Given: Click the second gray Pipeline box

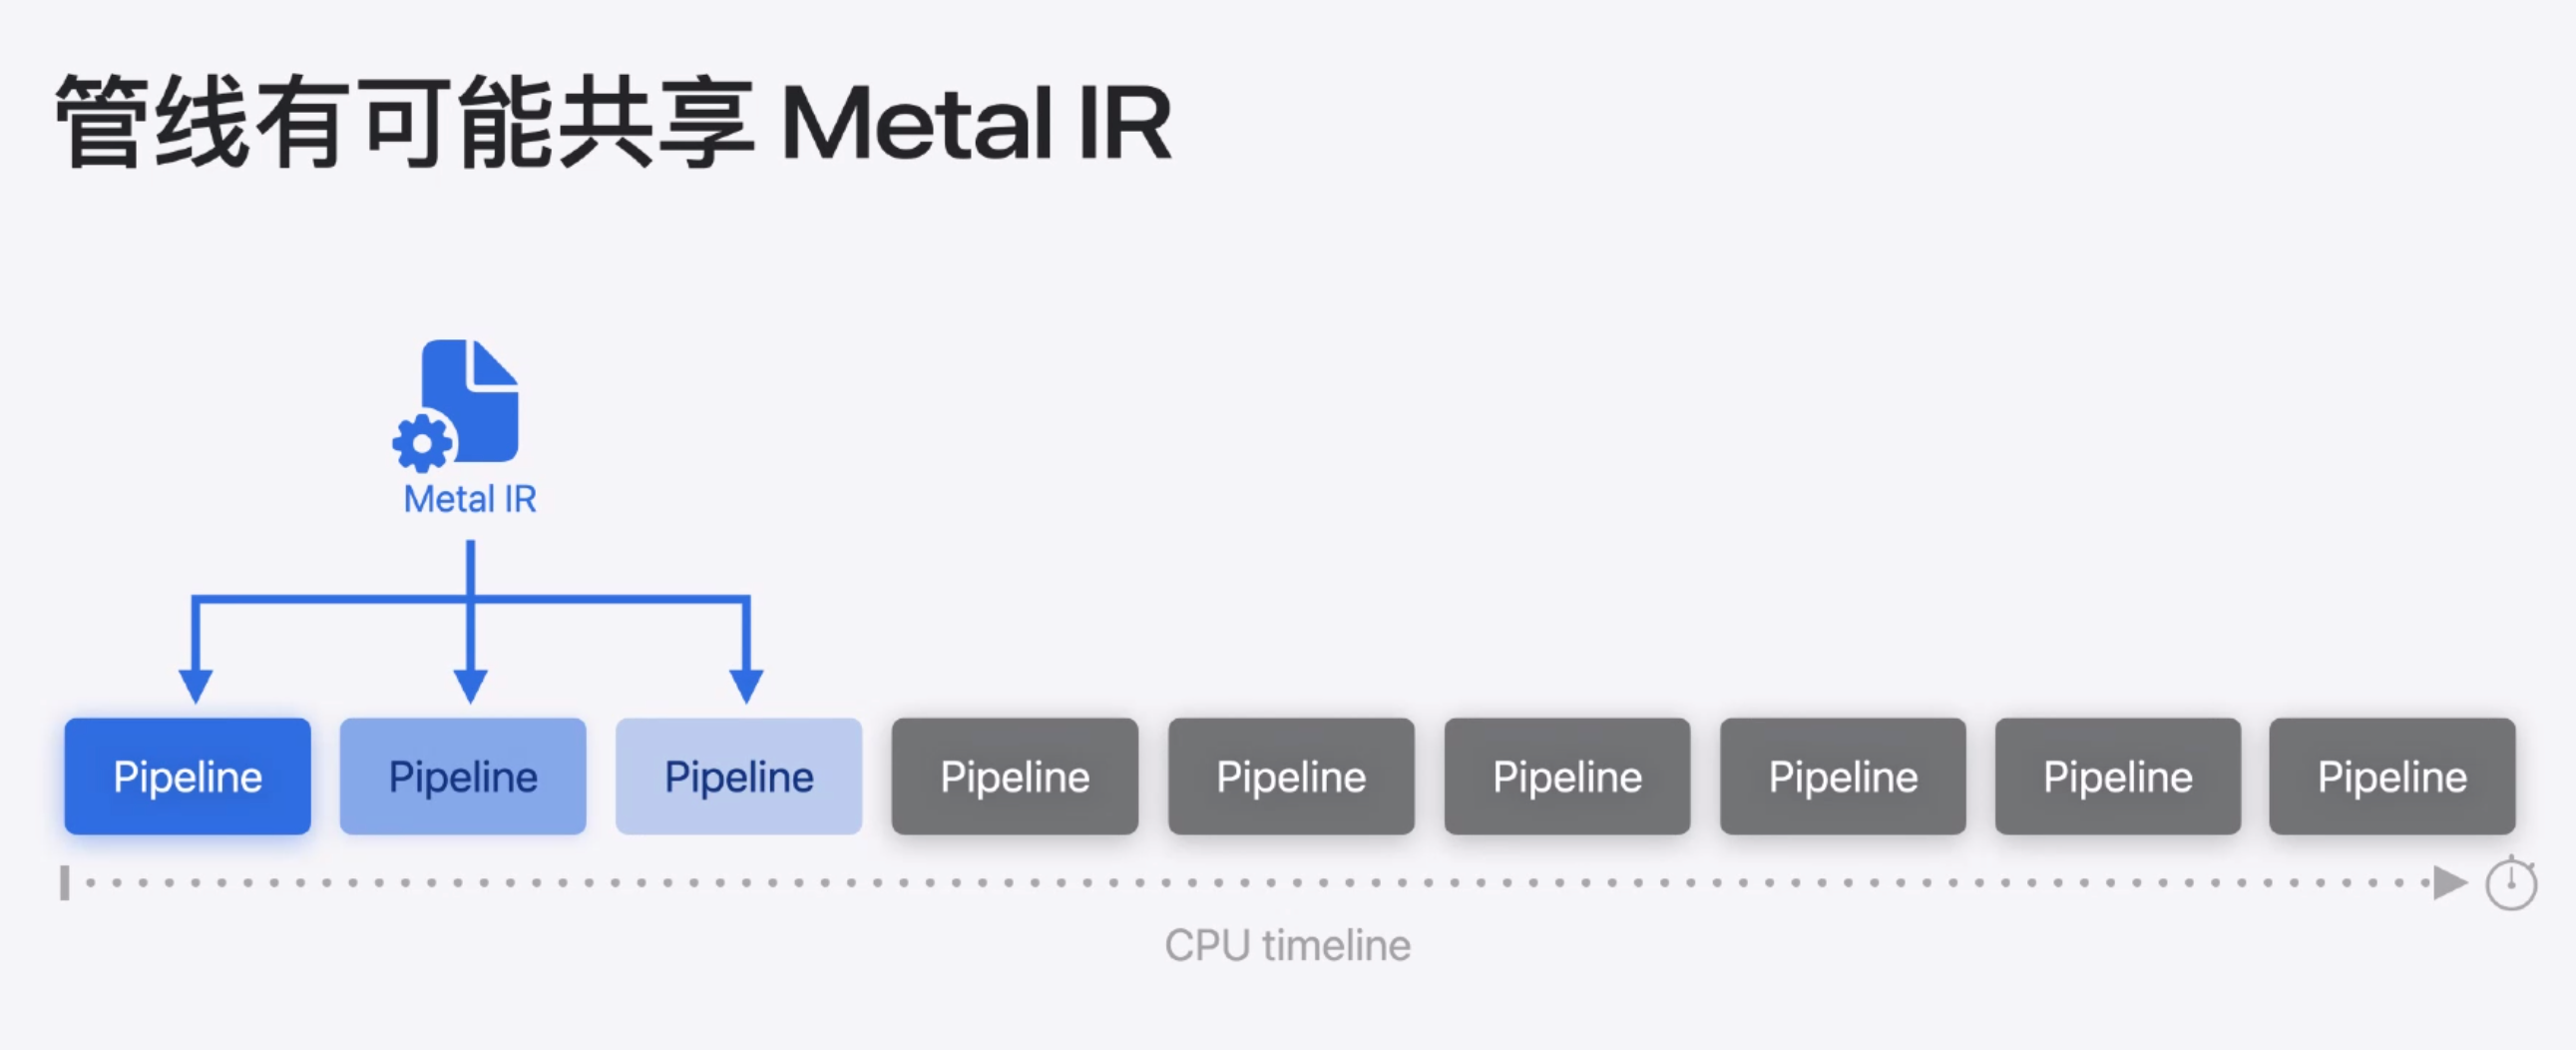Looking at the screenshot, I should (1291, 776).
